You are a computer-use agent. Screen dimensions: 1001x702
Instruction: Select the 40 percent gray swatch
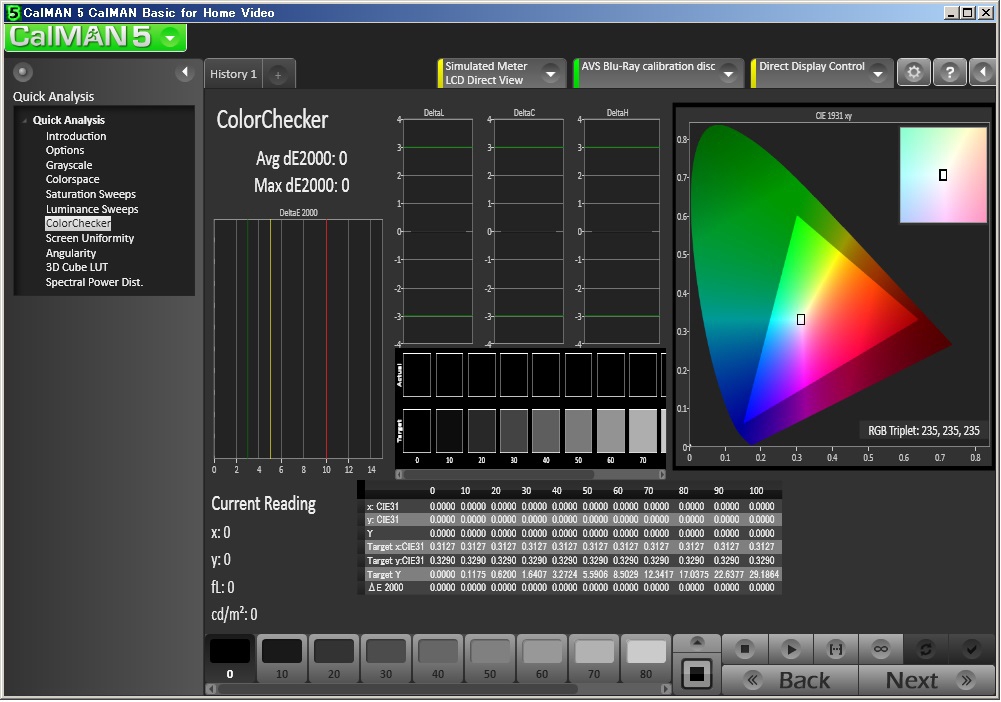(438, 659)
